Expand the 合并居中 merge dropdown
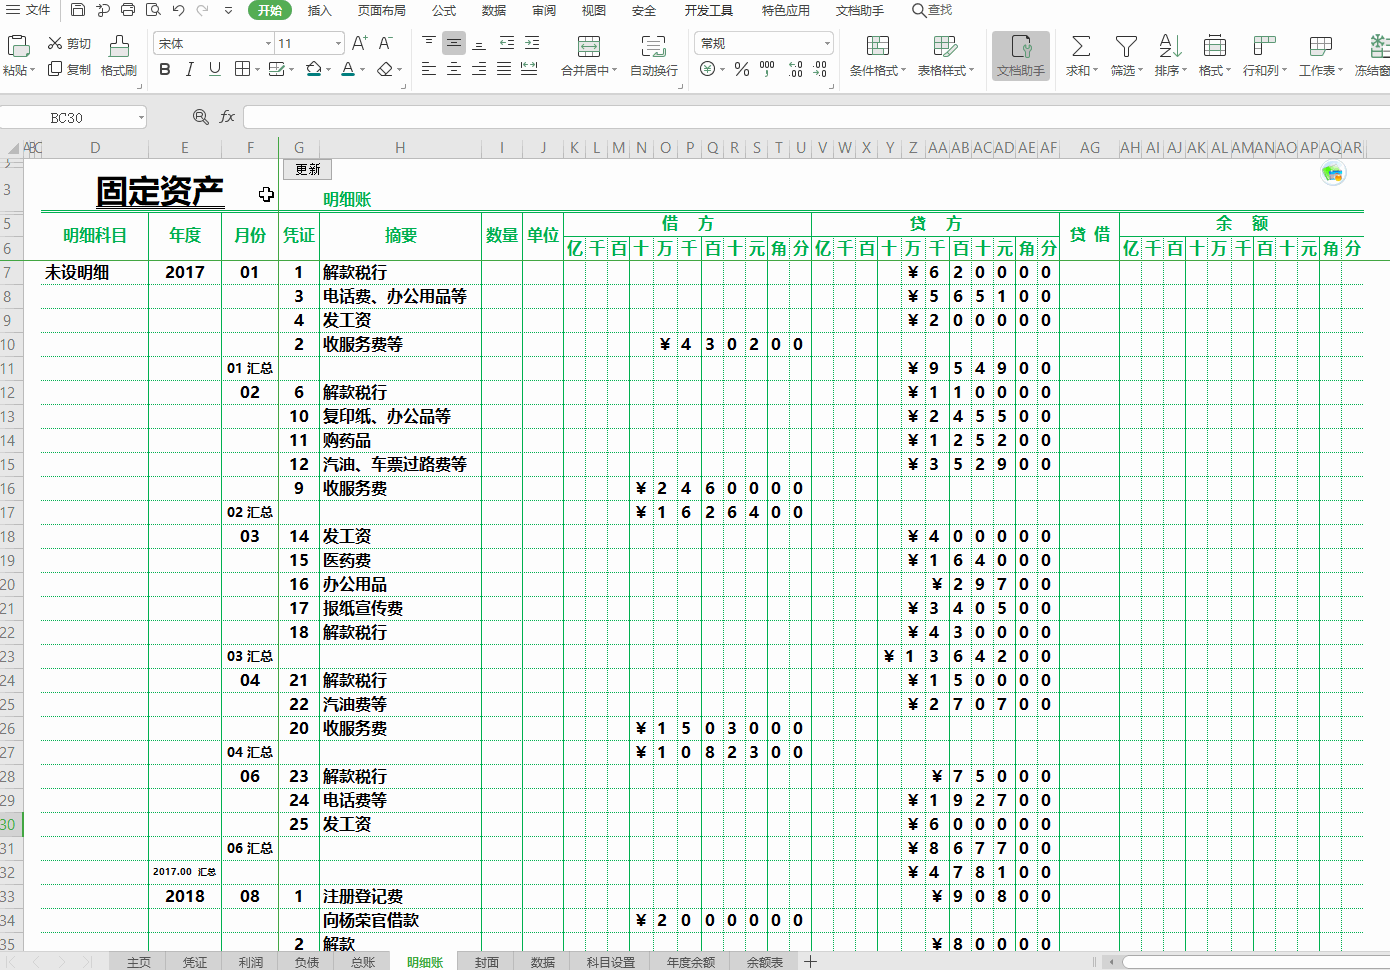The image size is (1390, 970). 614,71
